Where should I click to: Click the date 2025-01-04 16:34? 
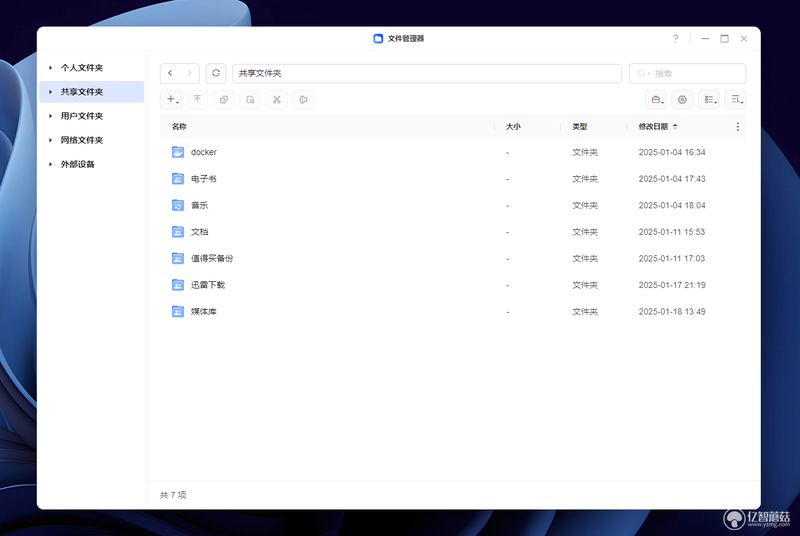[672, 152]
